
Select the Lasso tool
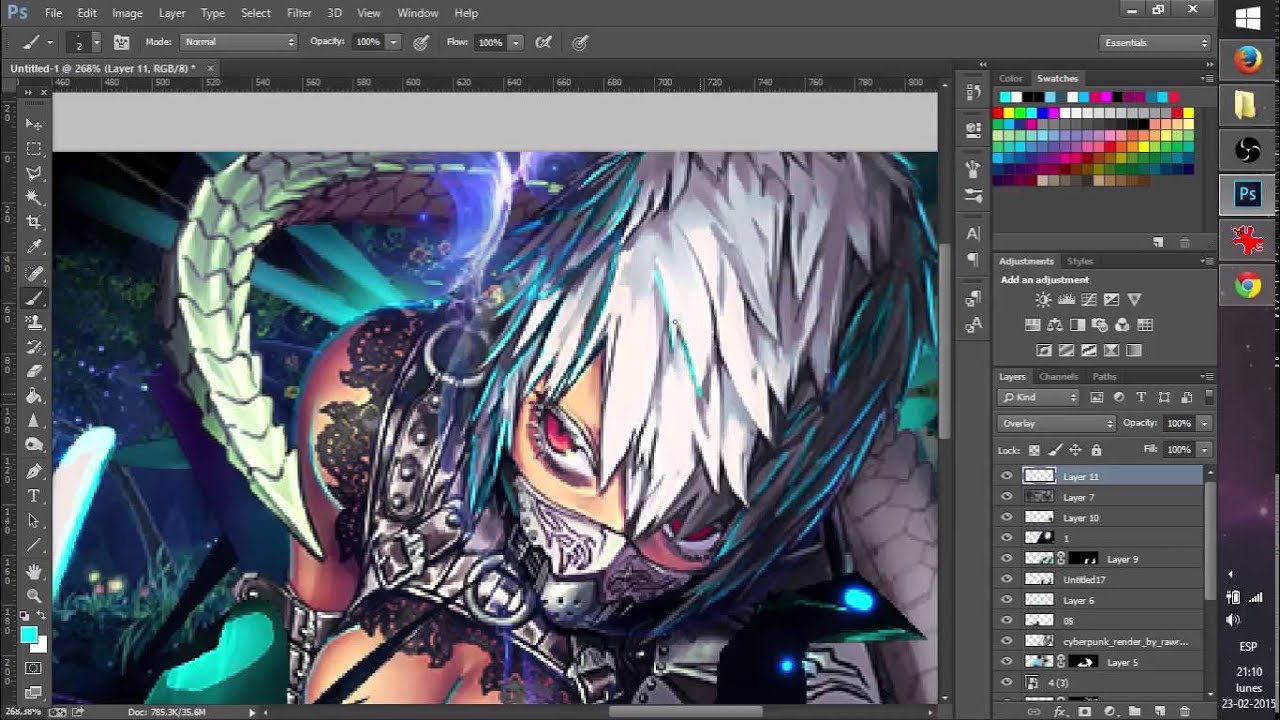[34, 174]
